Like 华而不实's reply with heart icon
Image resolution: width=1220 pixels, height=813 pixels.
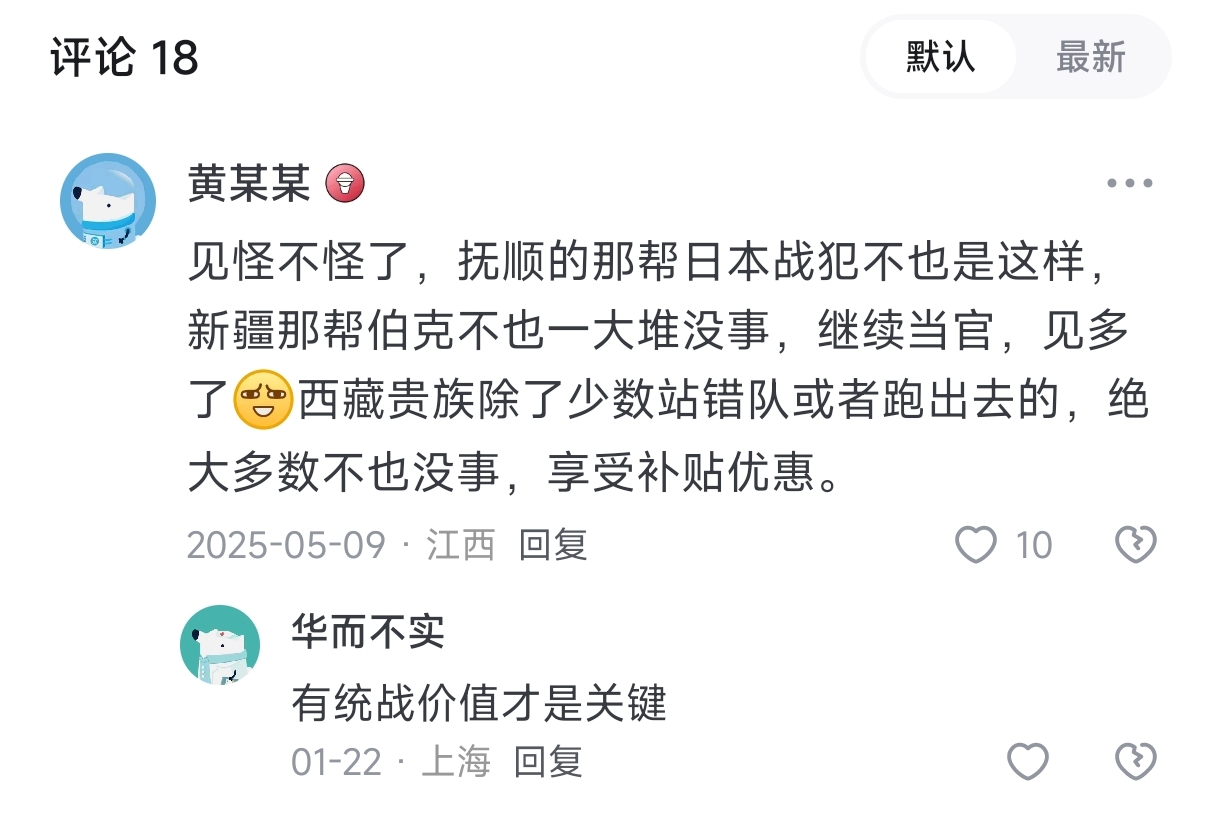(1027, 762)
